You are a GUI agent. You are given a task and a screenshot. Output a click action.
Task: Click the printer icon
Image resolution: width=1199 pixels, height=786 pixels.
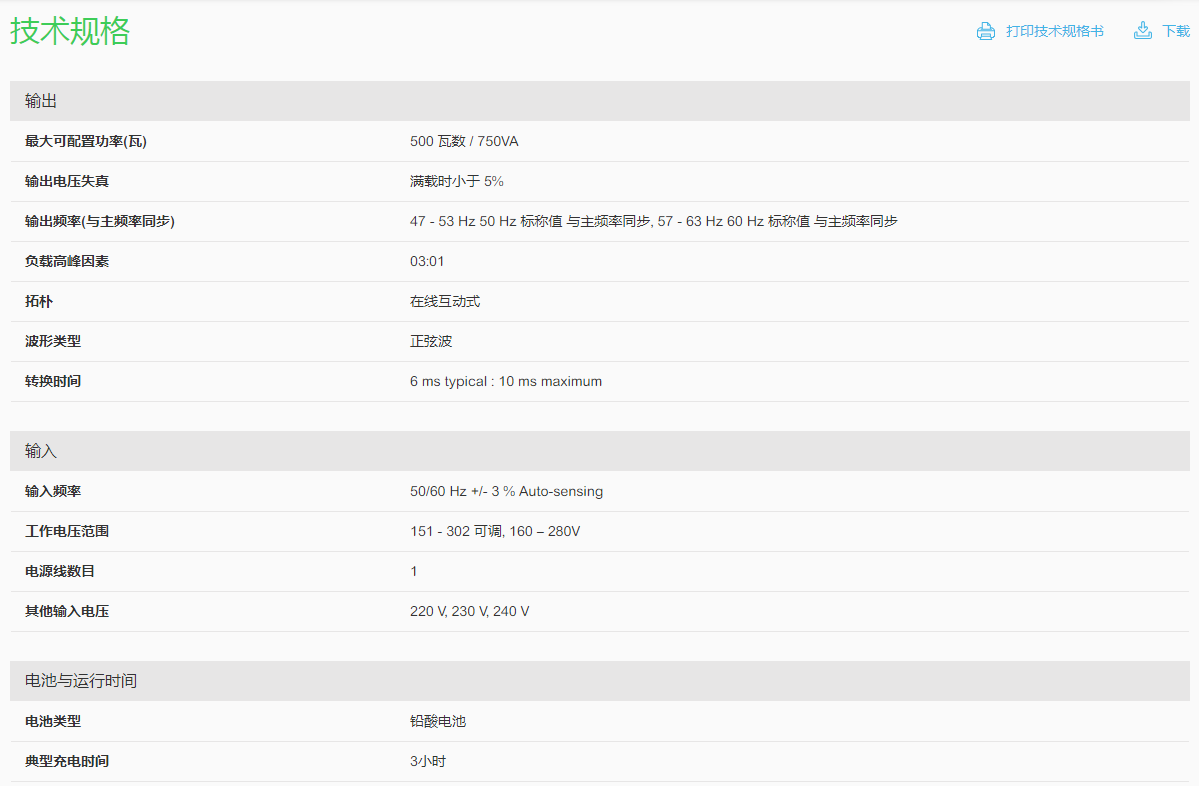986,31
